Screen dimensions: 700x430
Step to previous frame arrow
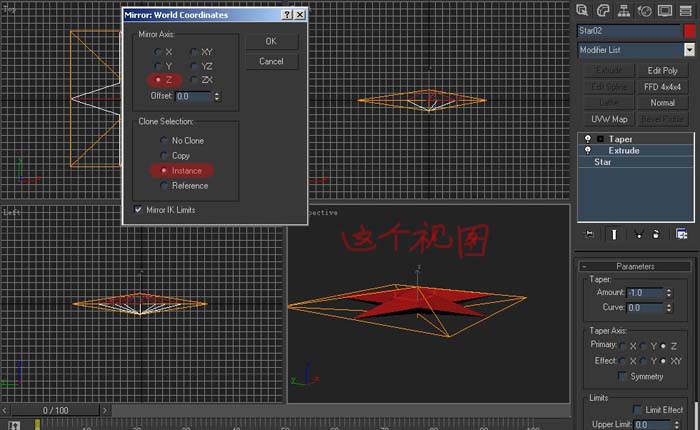4,410
